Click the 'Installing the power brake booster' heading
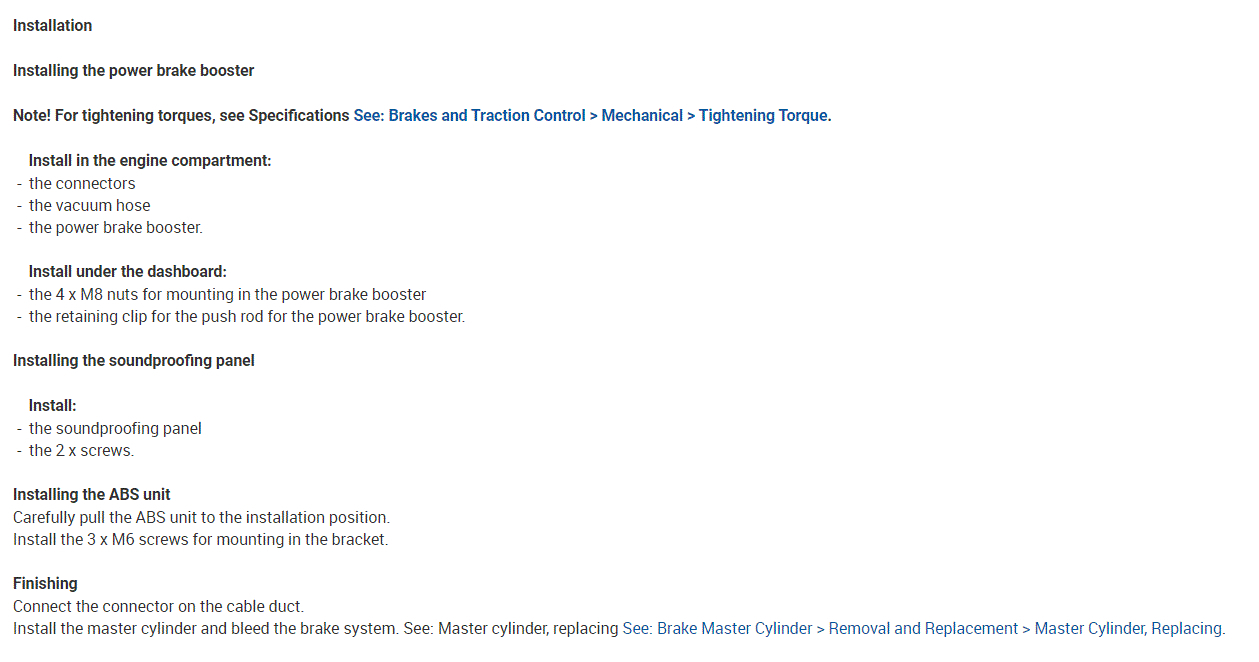Image resolution: width=1259 pixels, height=662 pixels. 133,71
